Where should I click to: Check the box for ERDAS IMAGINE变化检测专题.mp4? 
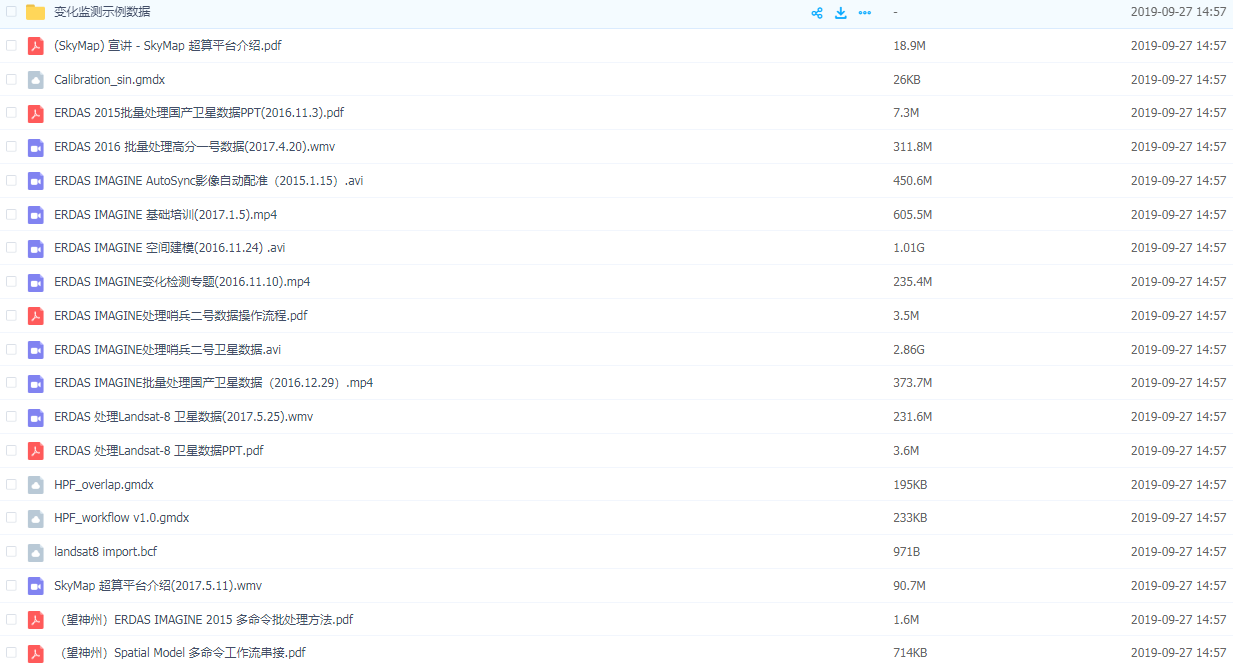pyautogui.click(x=11, y=282)
